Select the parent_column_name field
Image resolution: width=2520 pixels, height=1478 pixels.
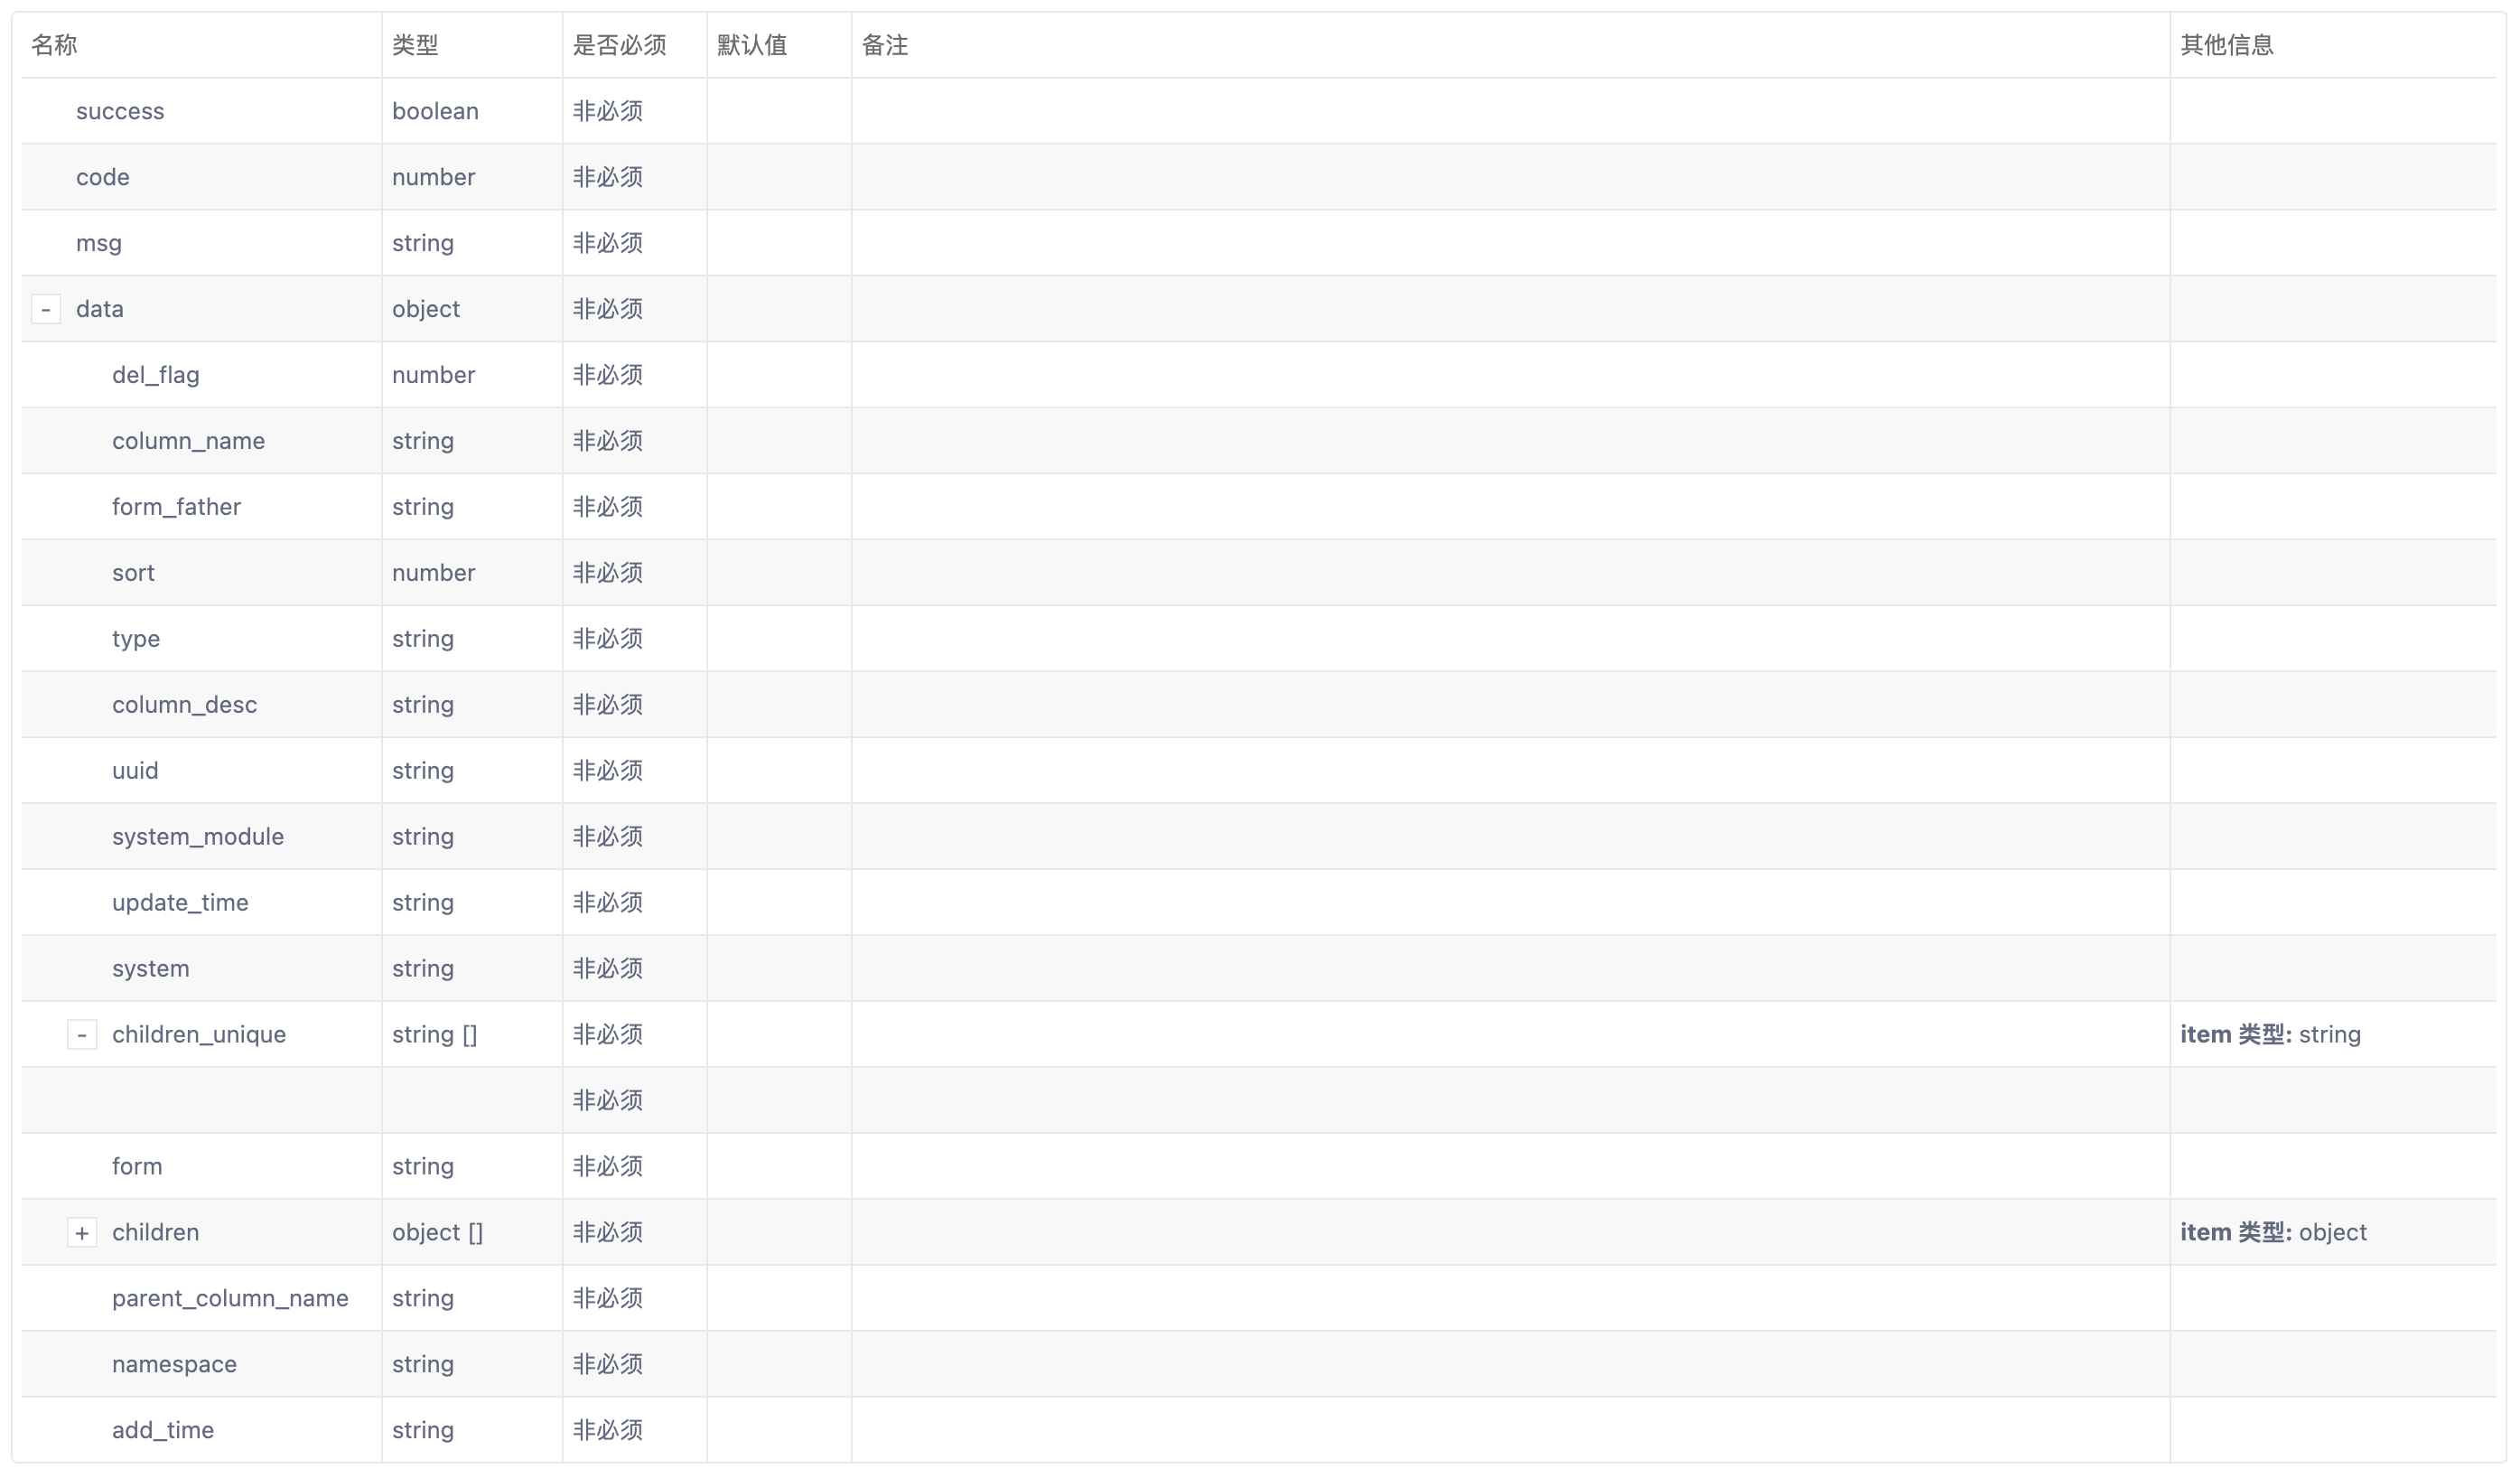click(230, 1299)
